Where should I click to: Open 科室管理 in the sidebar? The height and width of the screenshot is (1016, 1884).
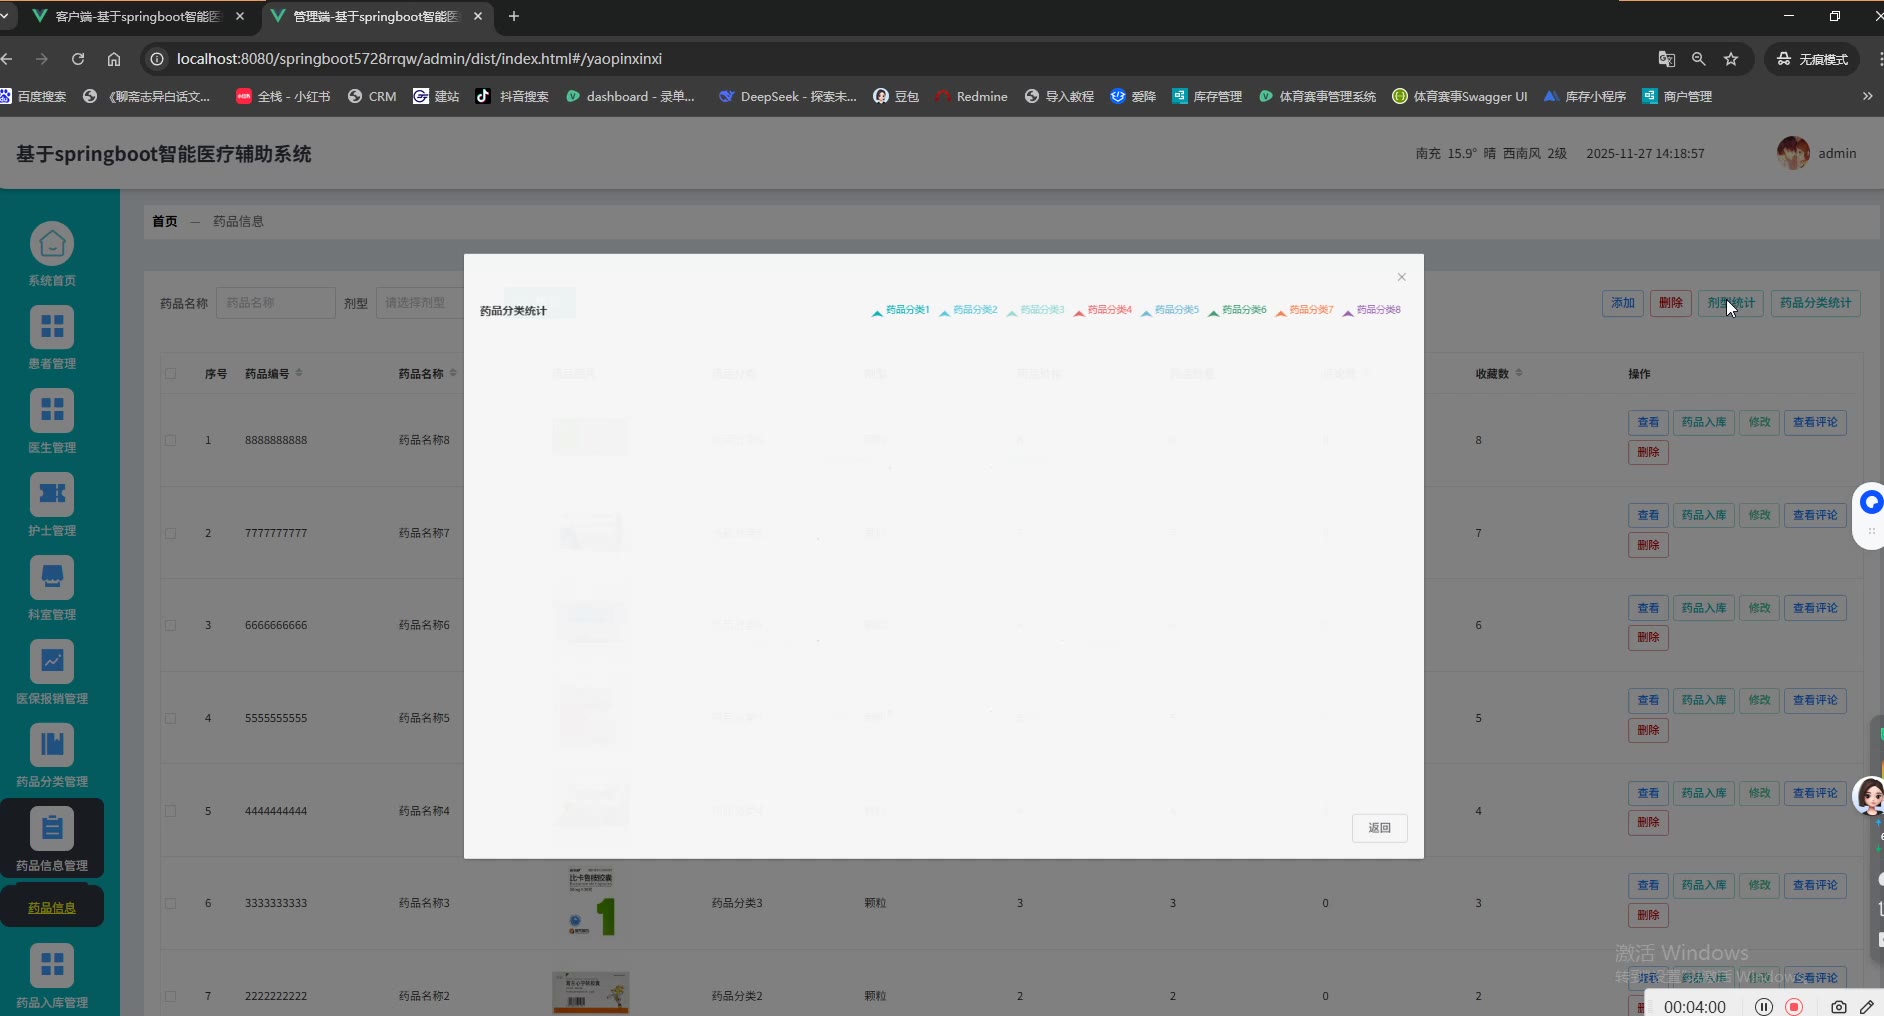pos(52,578)
